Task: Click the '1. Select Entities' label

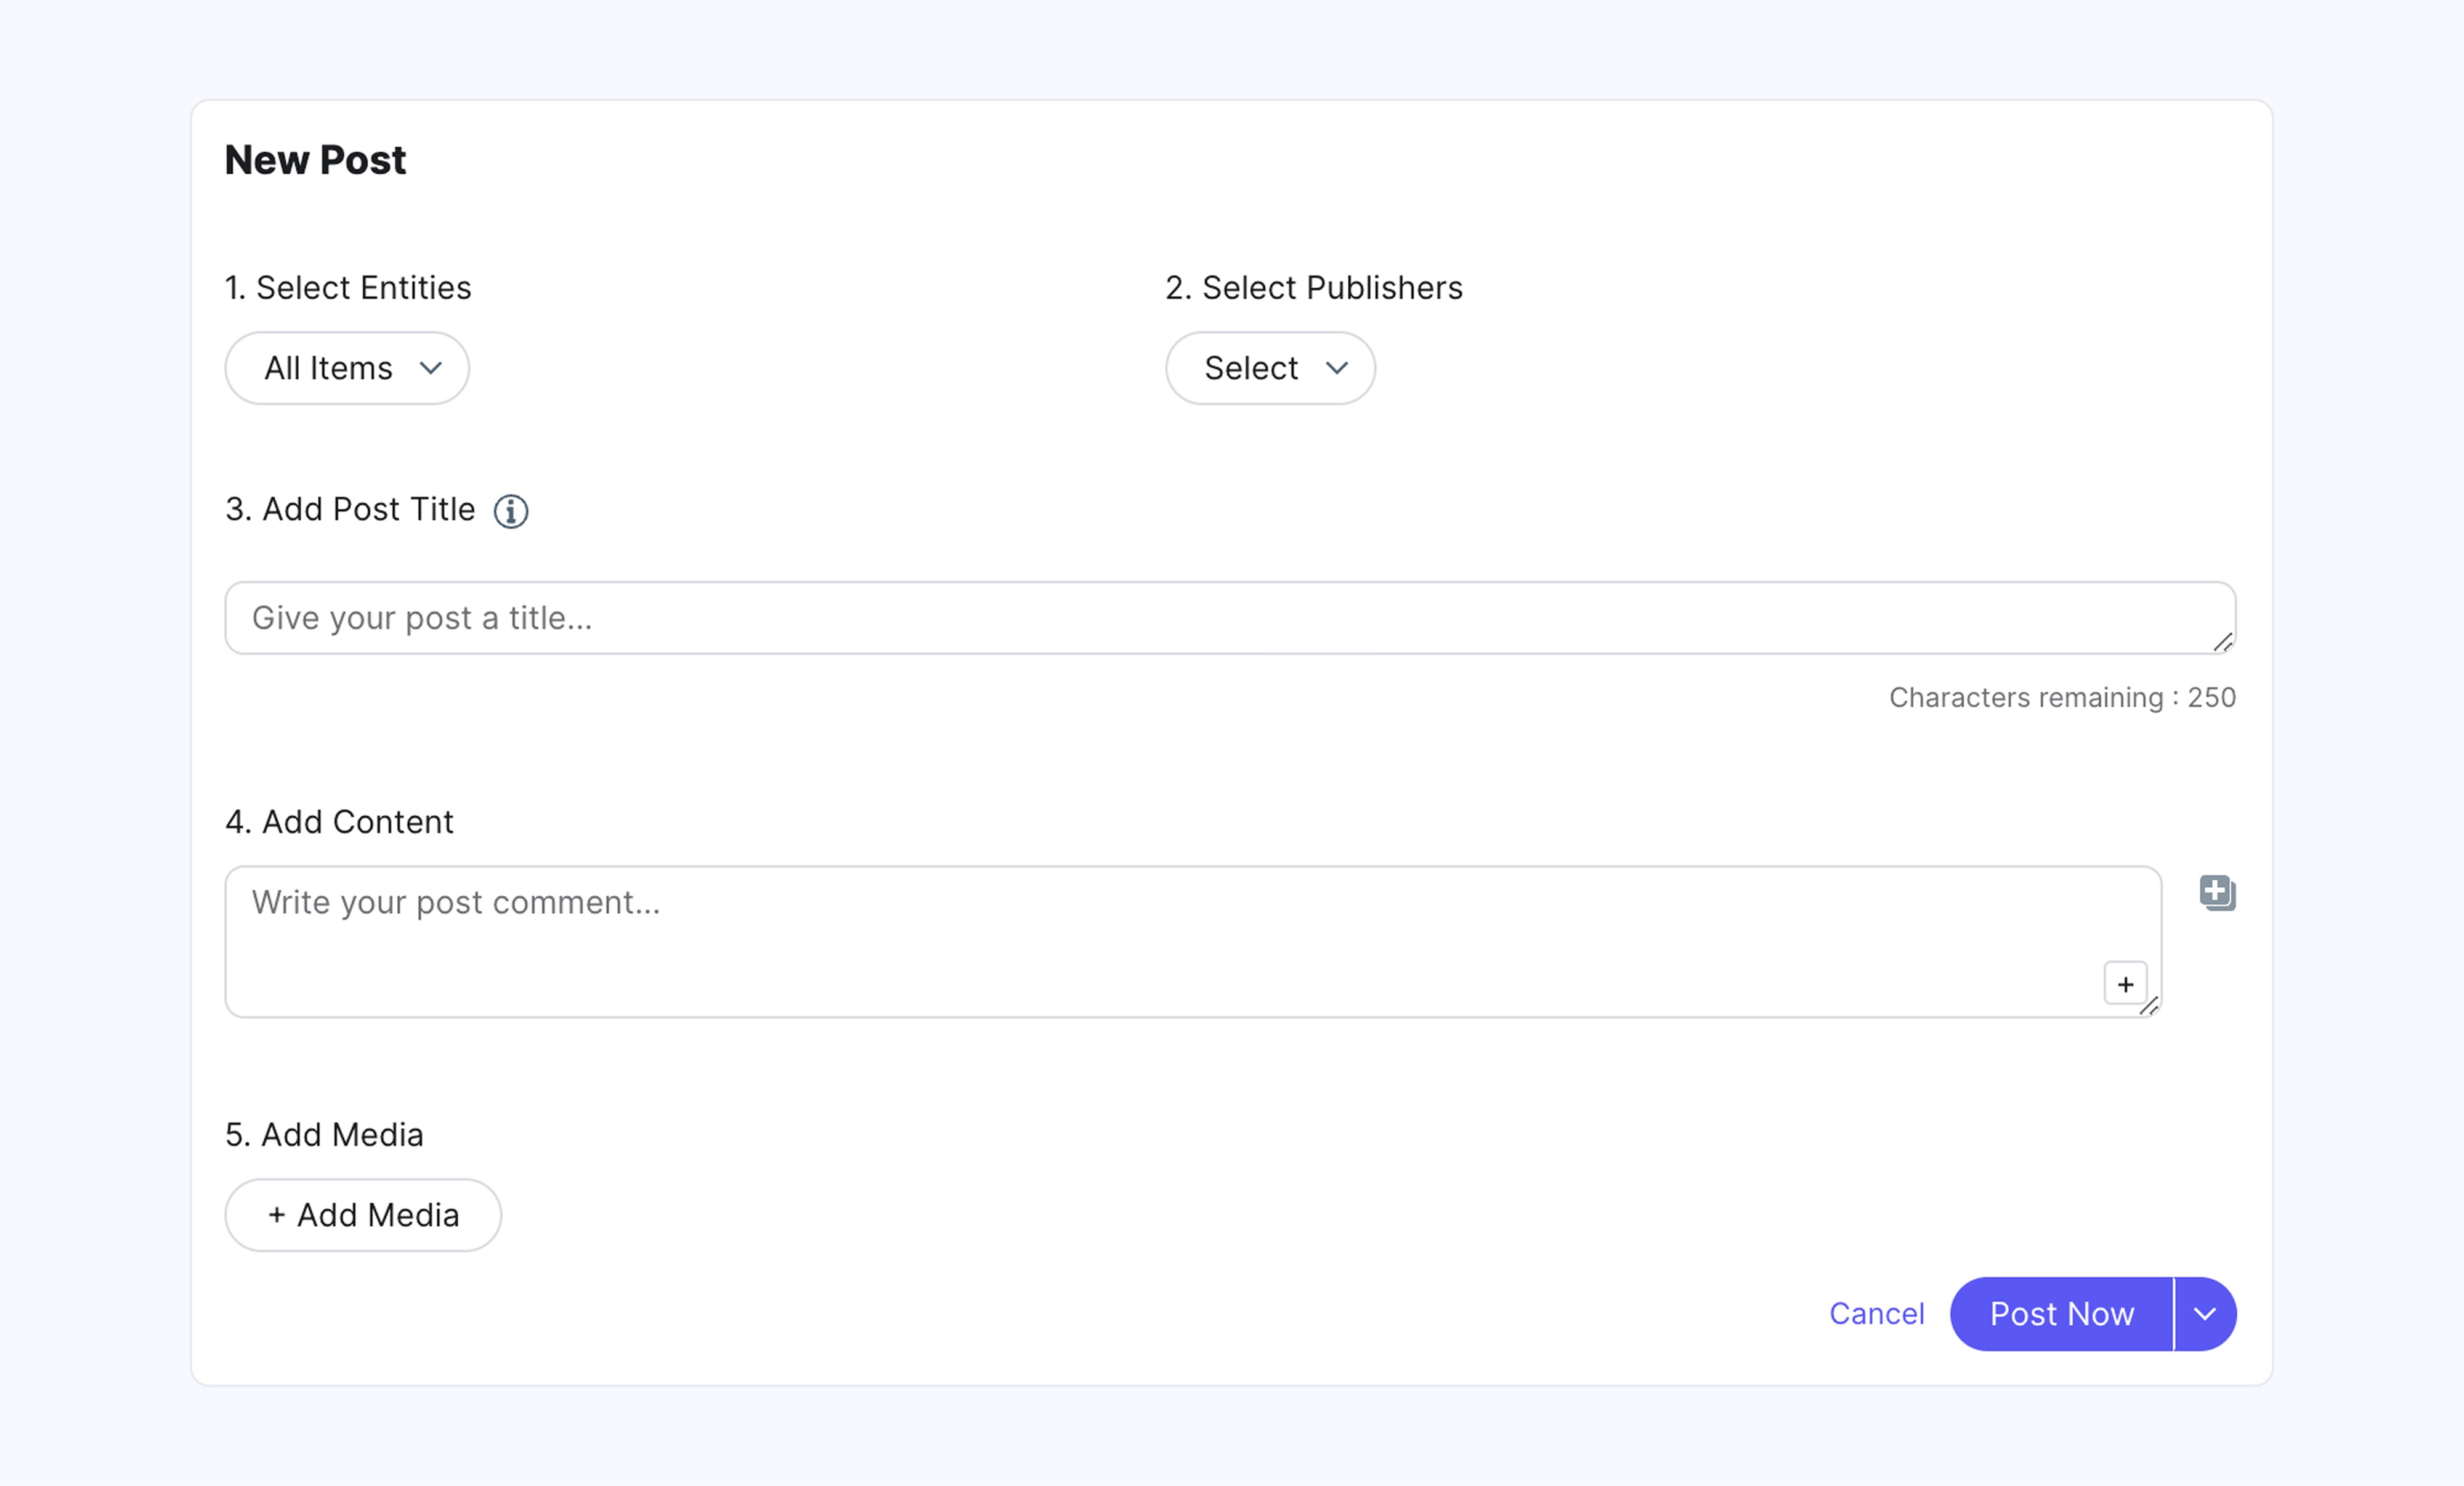Action: pyautogui.click(x=348, y=288)
